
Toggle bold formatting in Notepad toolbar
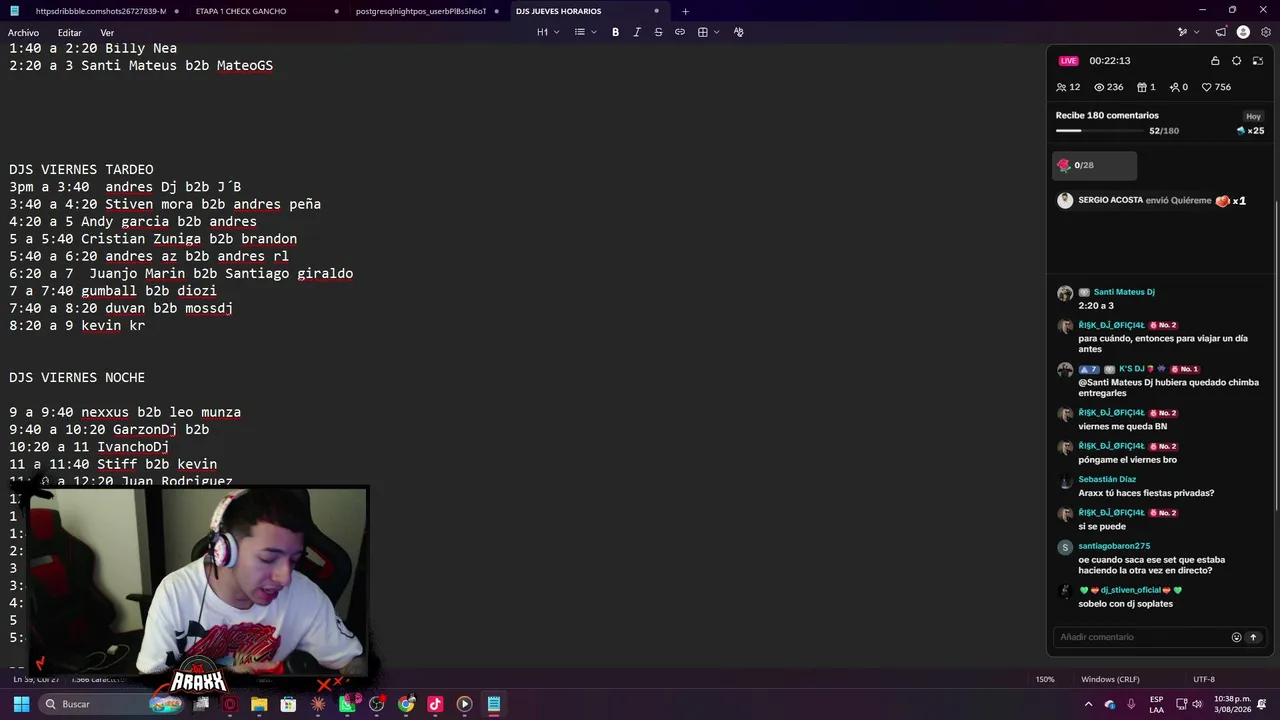(615, 32)
